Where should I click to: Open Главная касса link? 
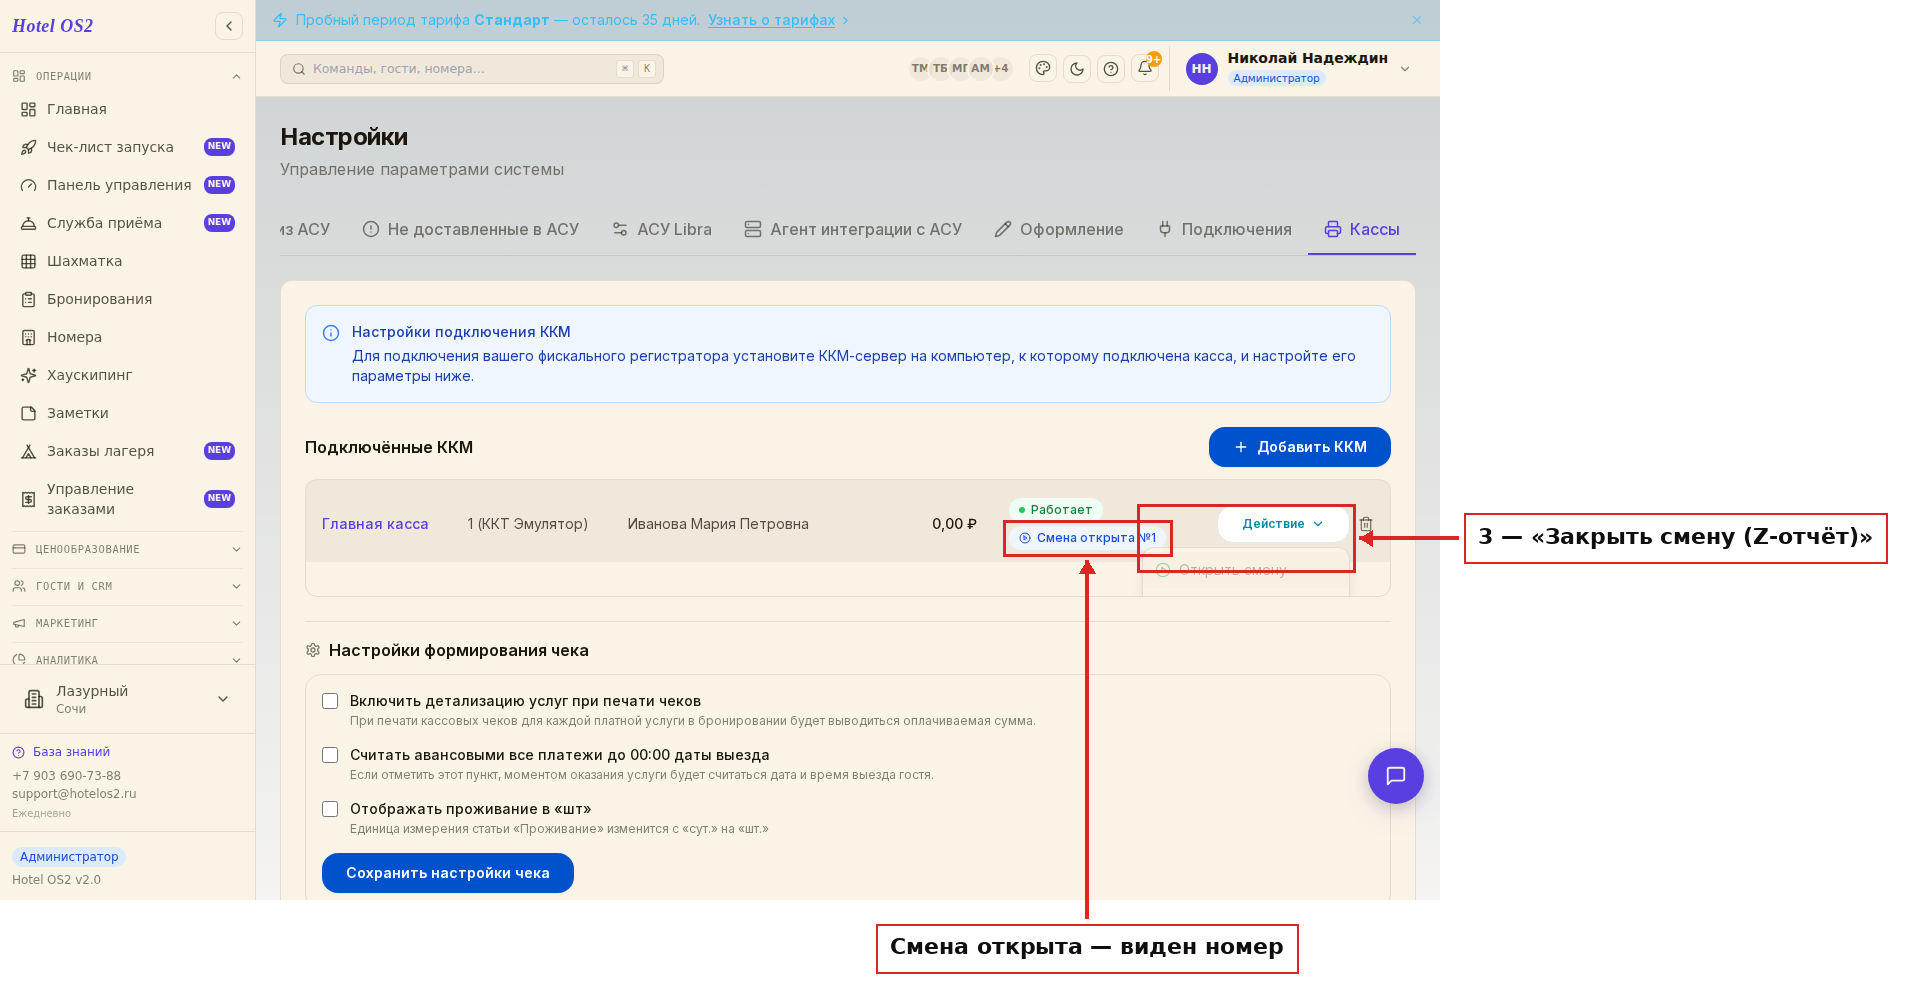coord(375,524)
